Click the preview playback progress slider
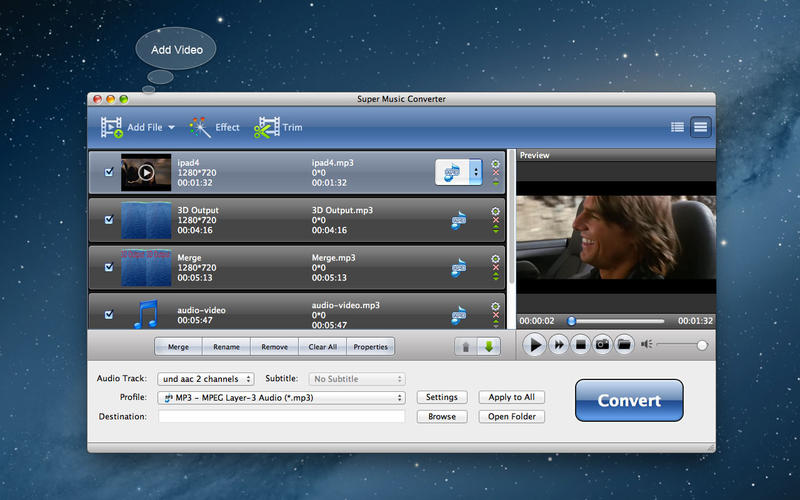Screen dimensions: 800x500 tap(615, 321)
